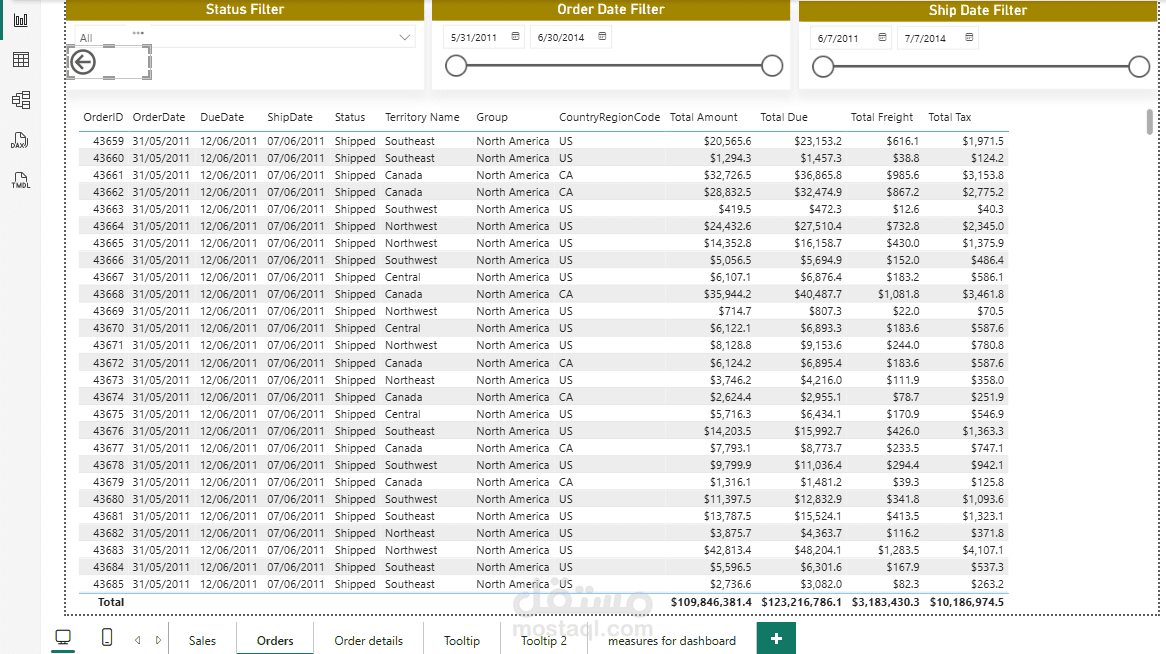
Task: Click the back arrow button under Status Filter
Action: (83, 63)
